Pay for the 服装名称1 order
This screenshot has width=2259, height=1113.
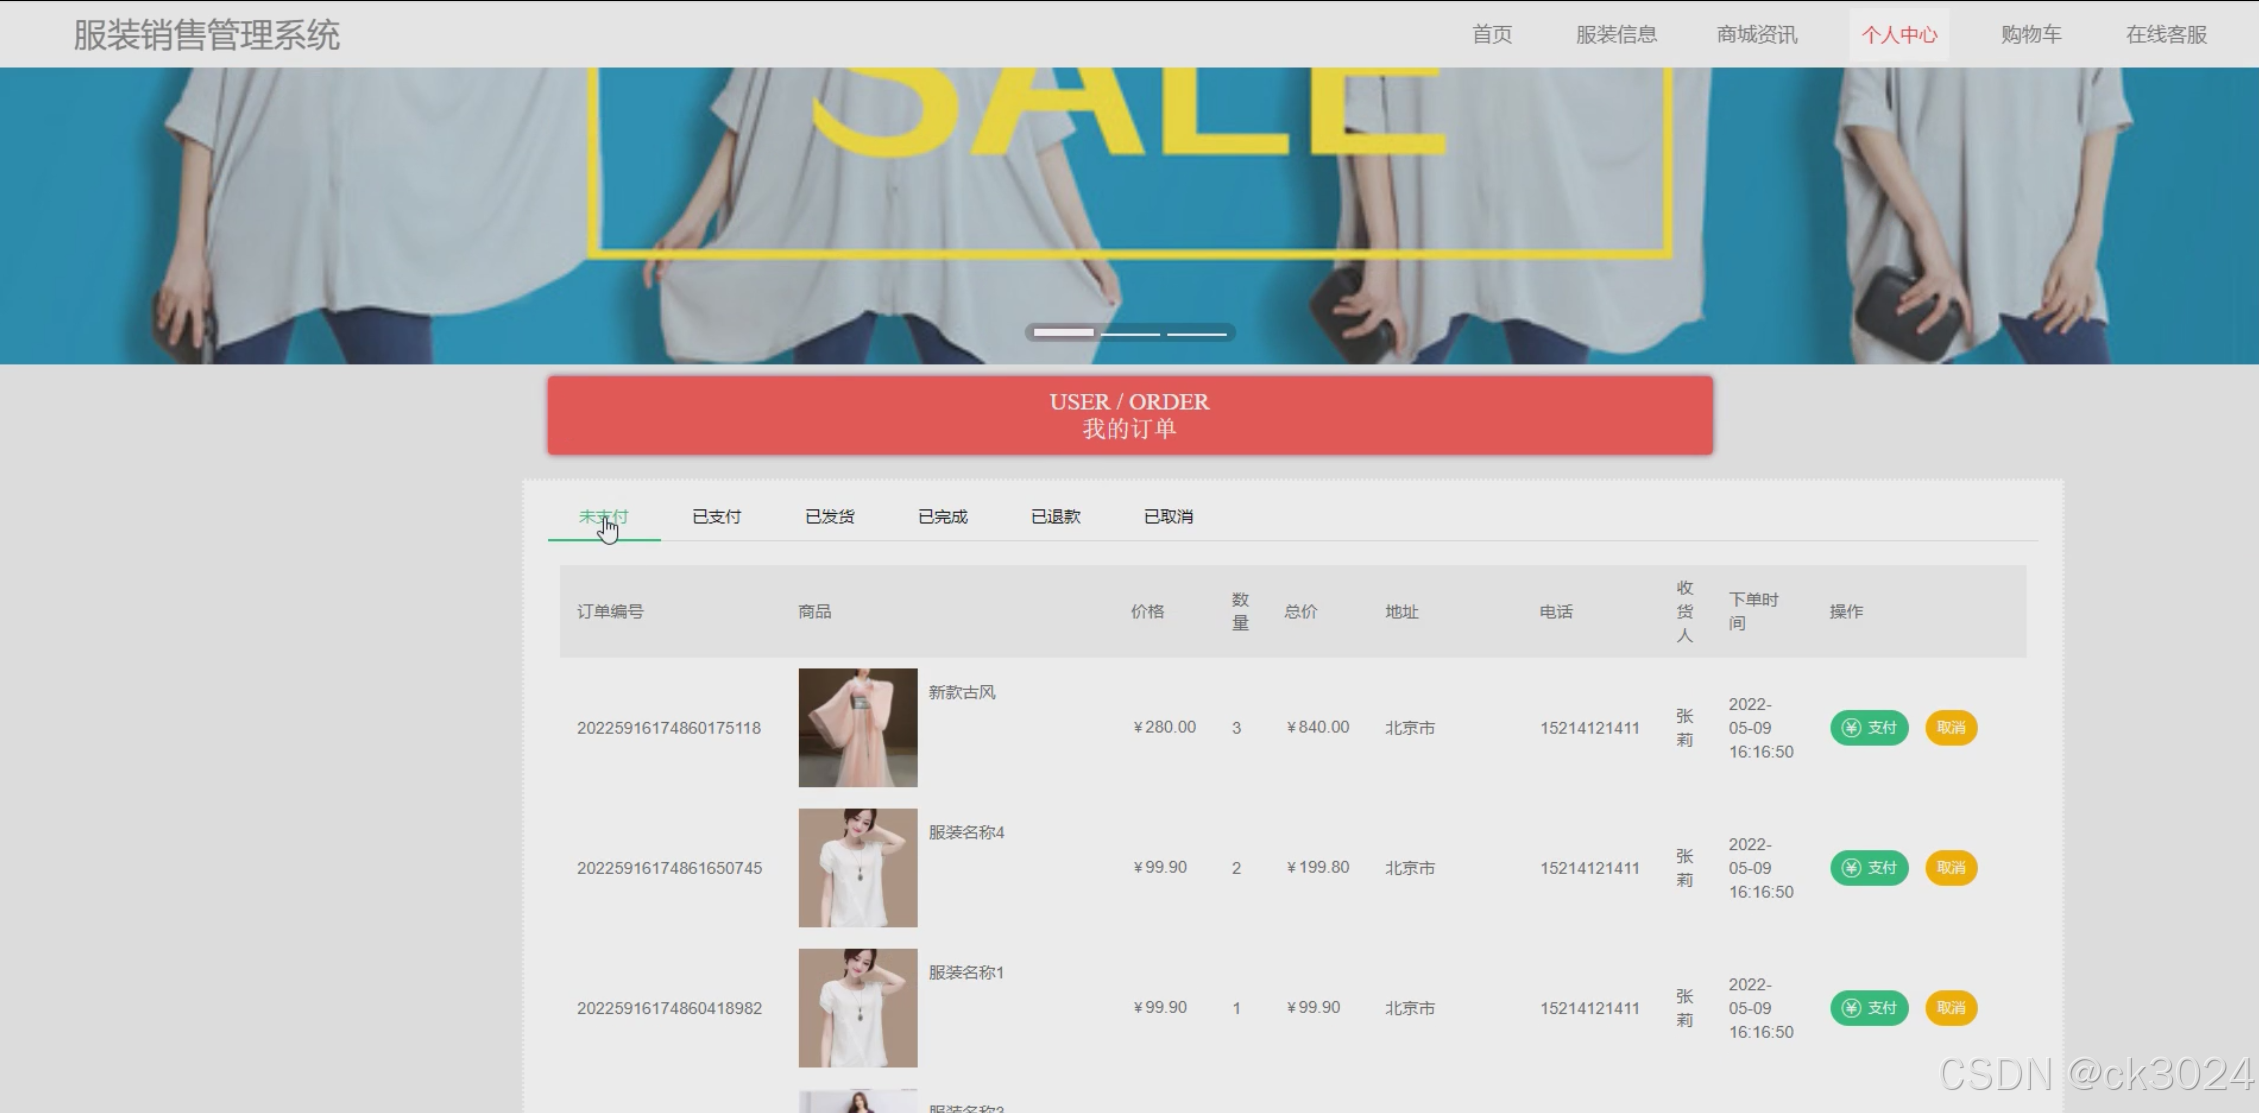[1868, 1008]
